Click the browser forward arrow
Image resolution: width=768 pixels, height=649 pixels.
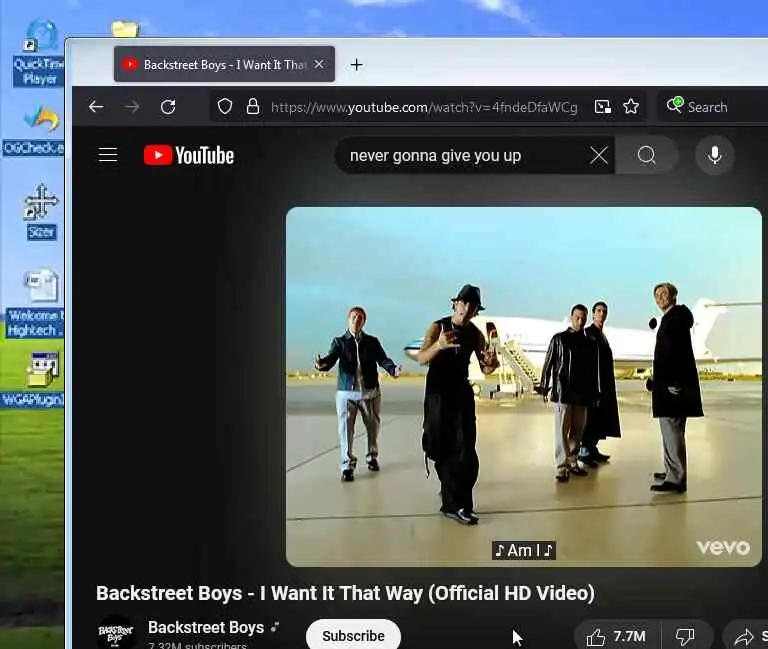pos(132,106)
